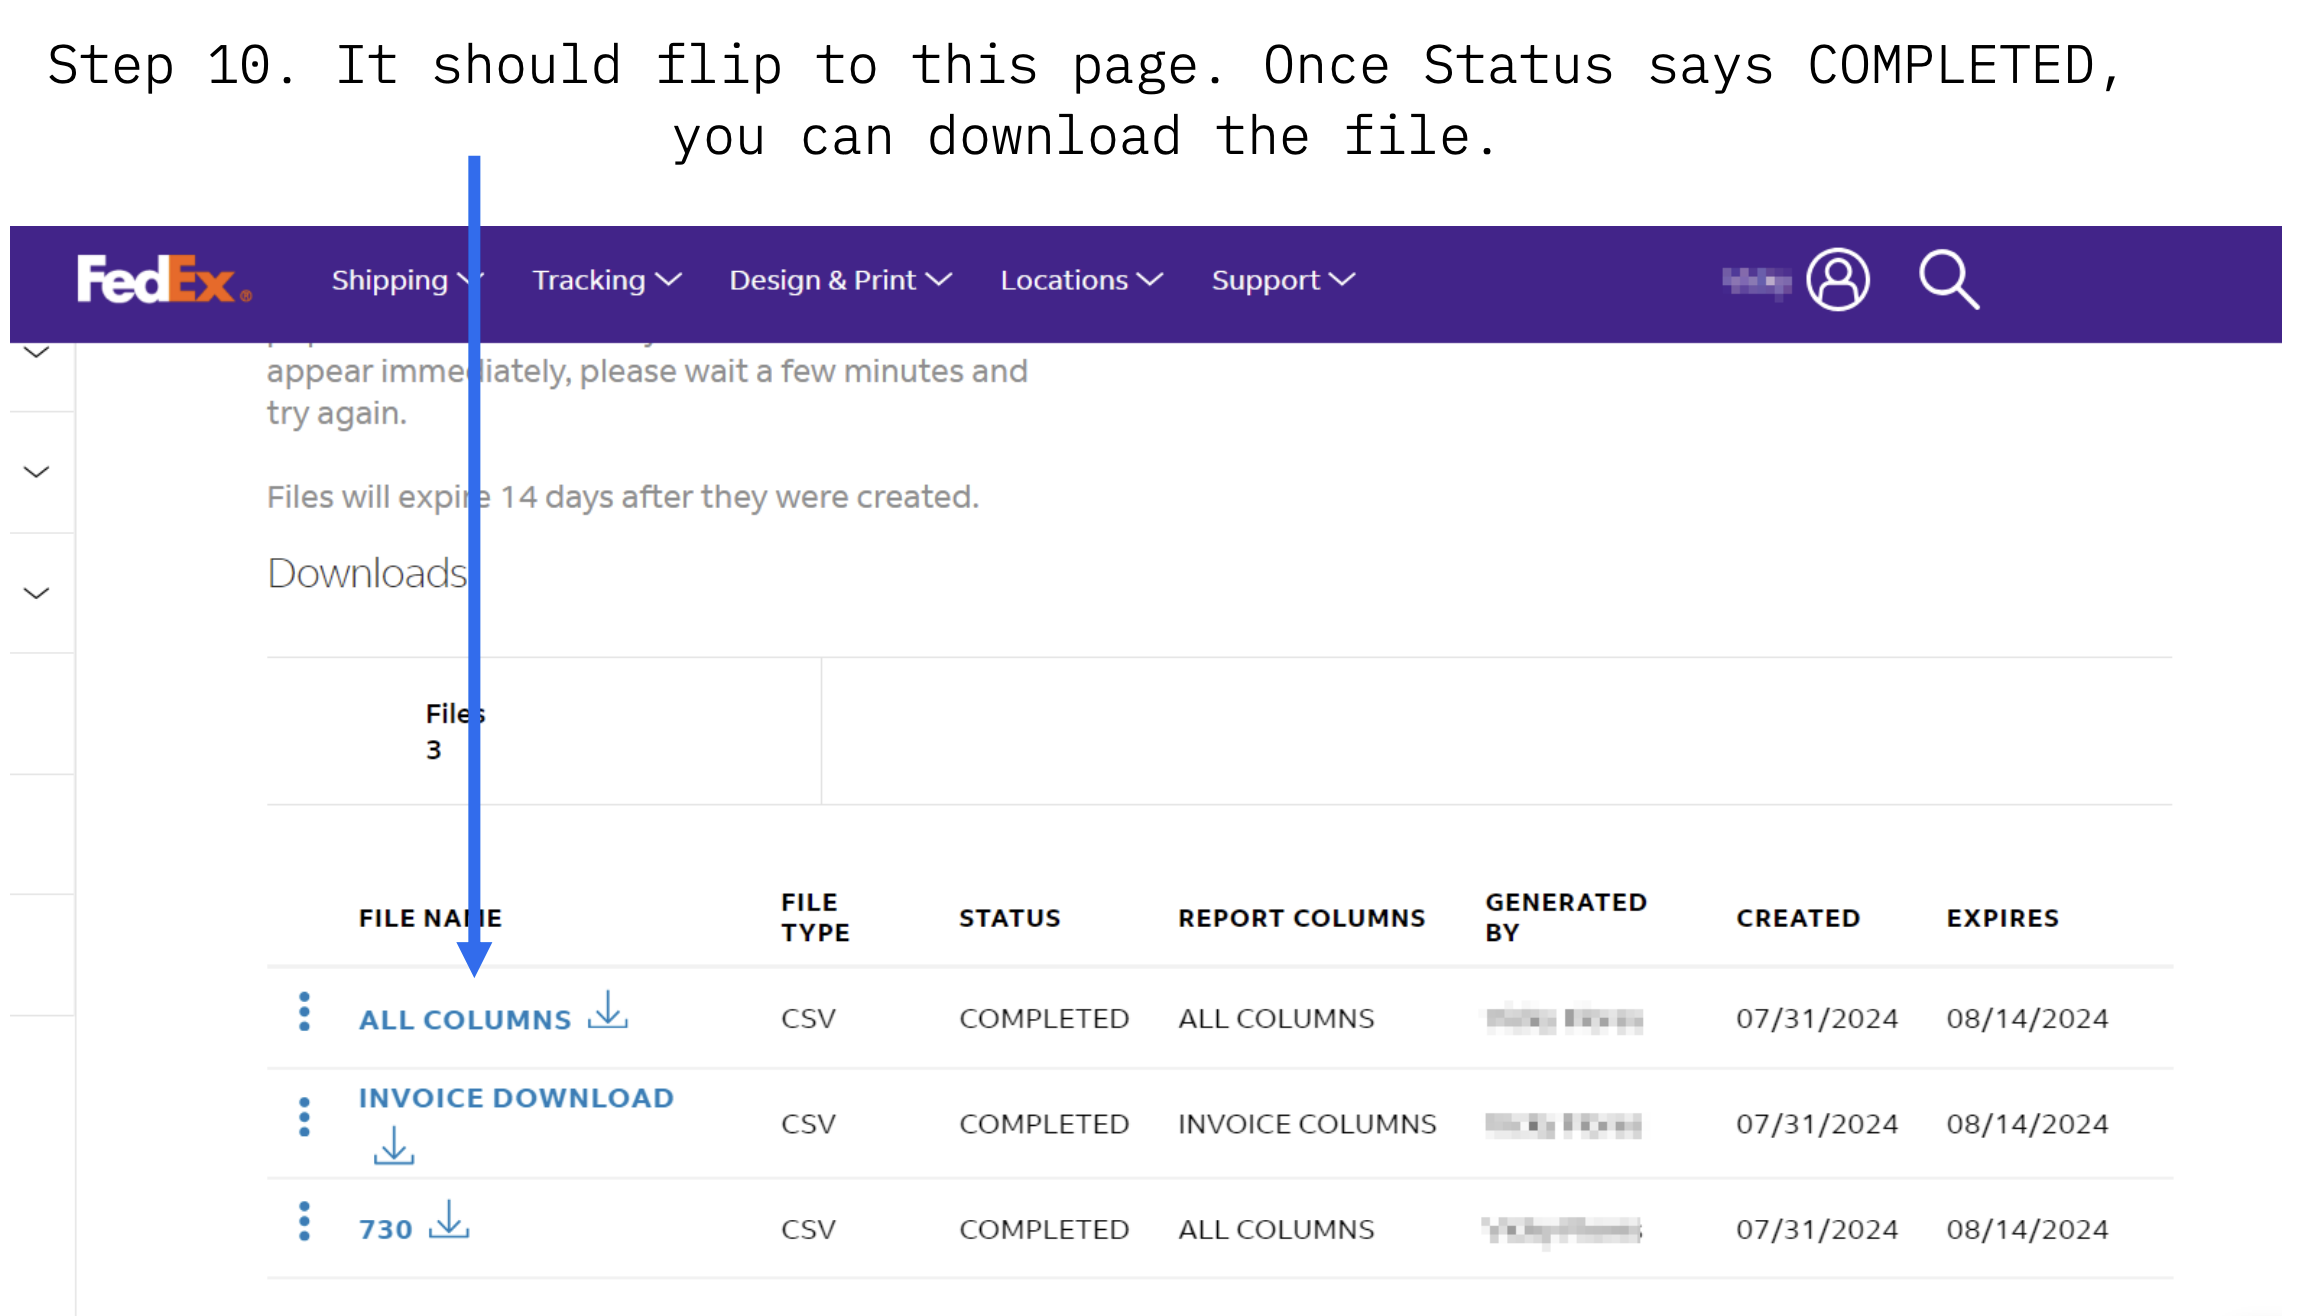Image resolution: width=2298 pixels, height=1316 pixels.
Task: Expand the third left sidebar chevron
Action: tap(37, 593)
